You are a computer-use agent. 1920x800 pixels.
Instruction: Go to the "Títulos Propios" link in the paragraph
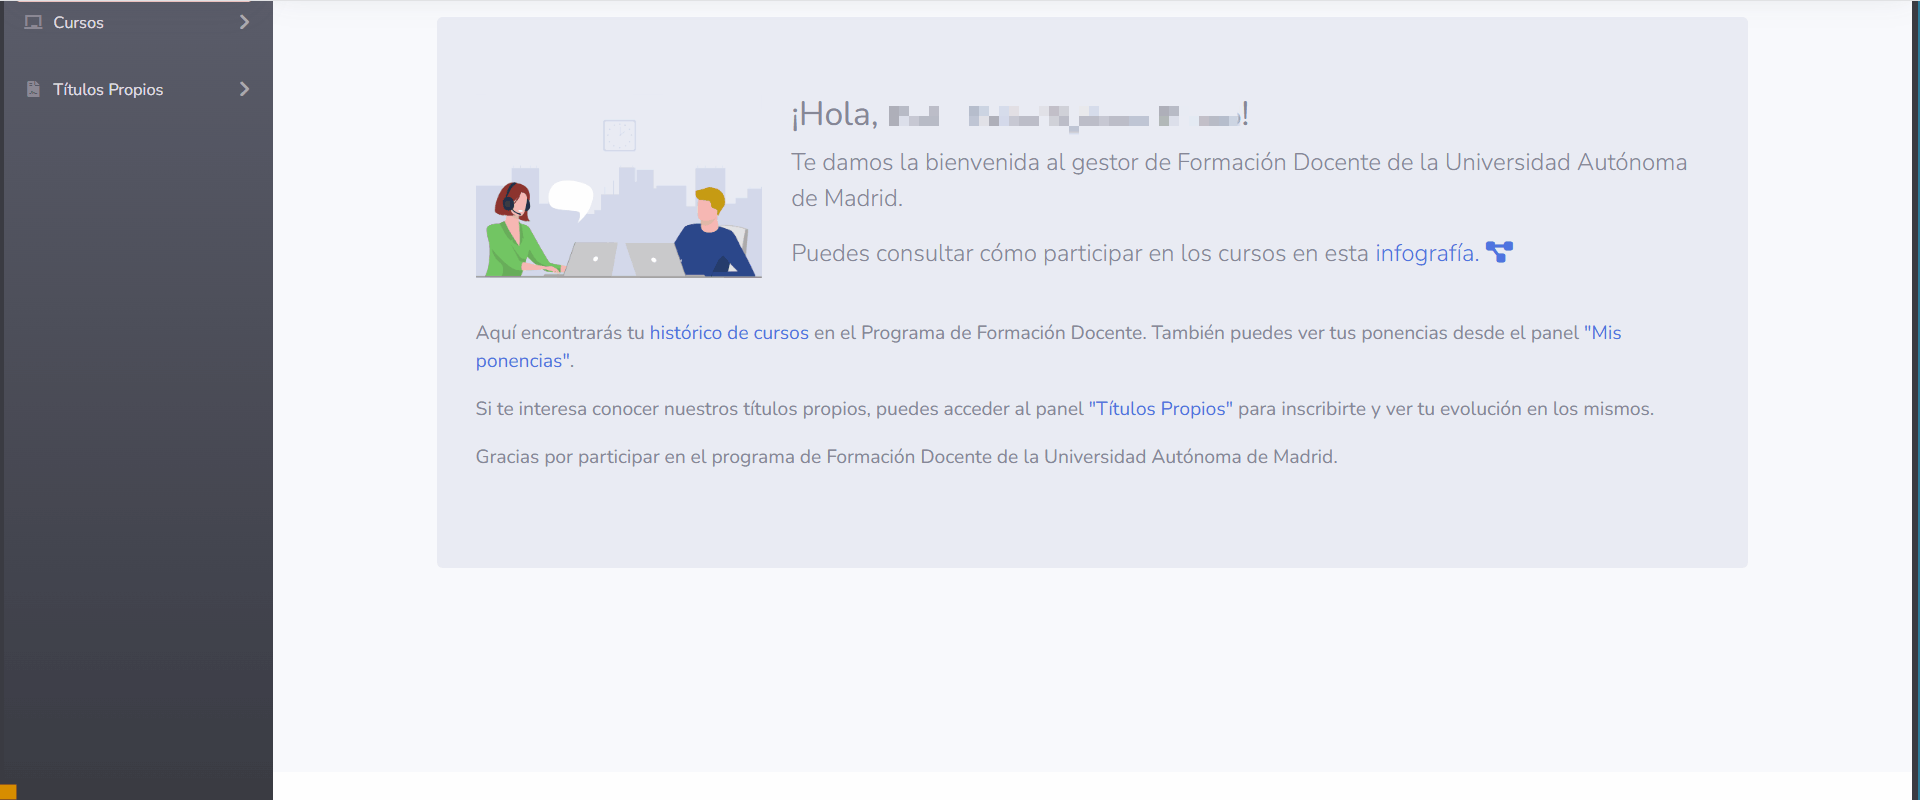1160,409
